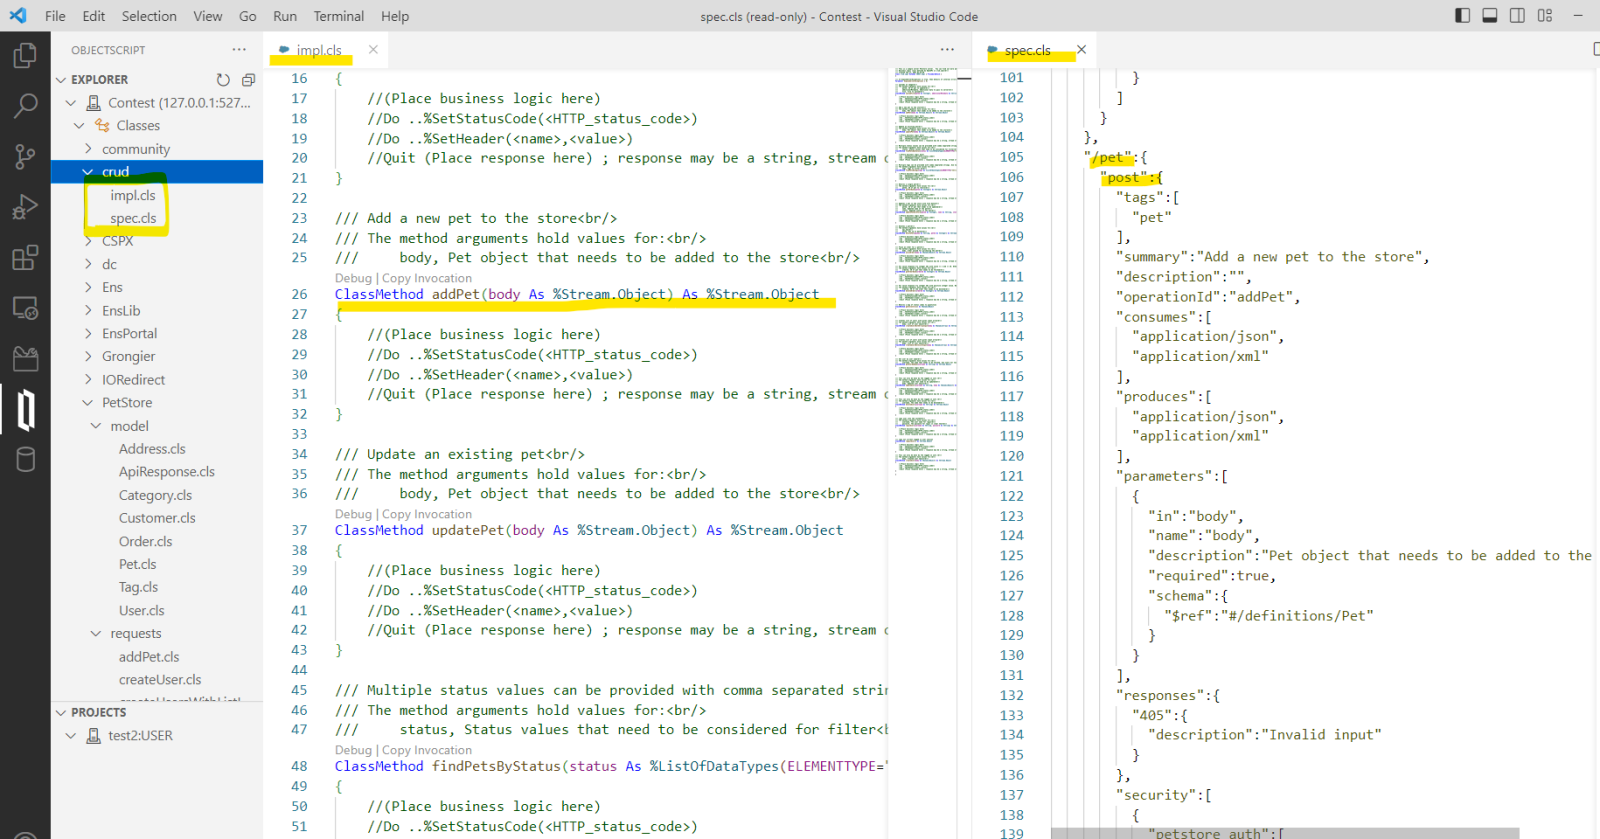Open the Terminal menu

coord(338,16)
